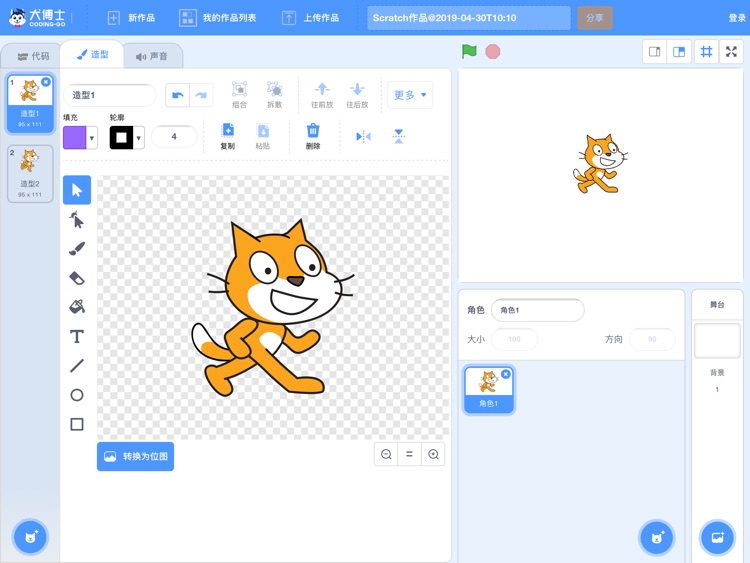Click the Ungroup (拆散) icon
Screen dimensions: 750x563
coord(275,94)
